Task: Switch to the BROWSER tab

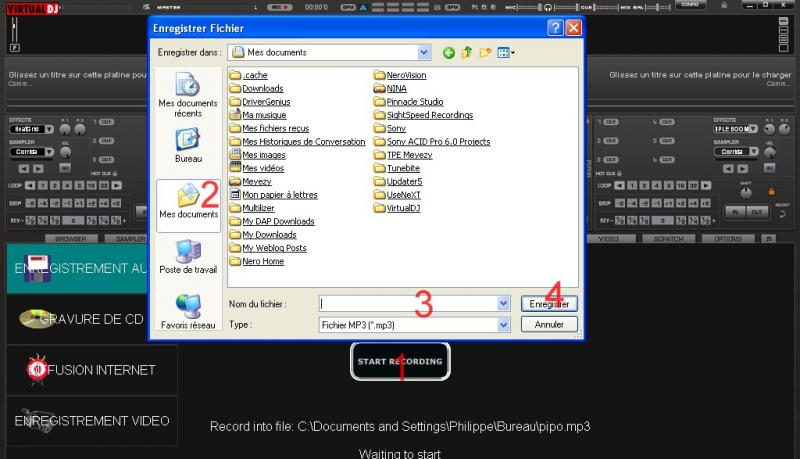Action: [x=70, y=239]
